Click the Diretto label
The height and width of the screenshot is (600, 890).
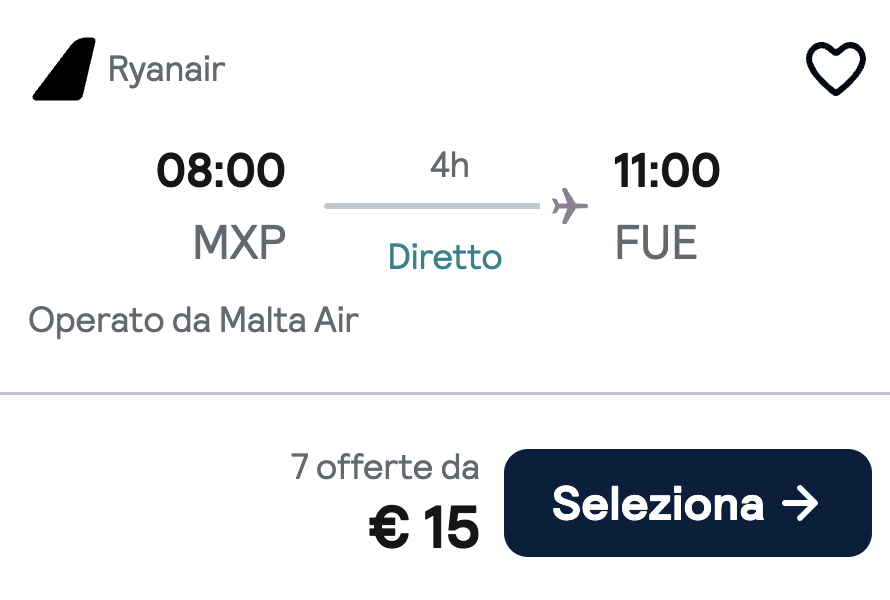[445, 257]
